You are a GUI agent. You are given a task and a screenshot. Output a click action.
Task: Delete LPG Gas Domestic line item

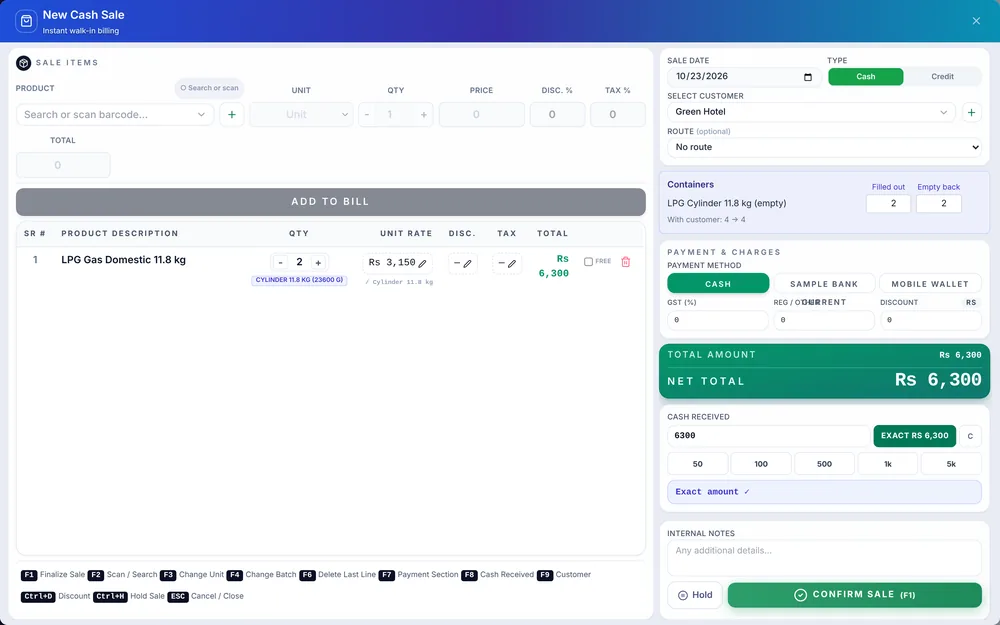626,262
